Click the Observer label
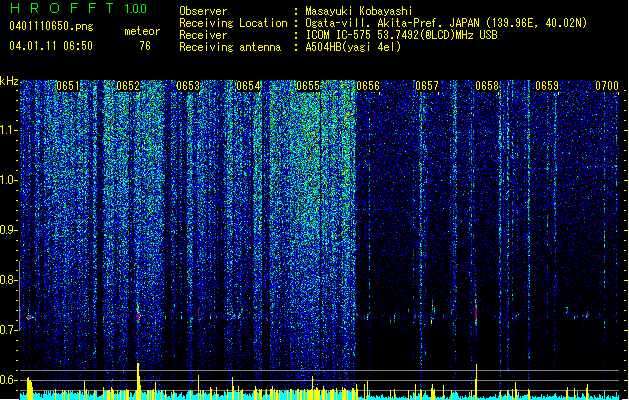The image size is (629, 400). 203,11
